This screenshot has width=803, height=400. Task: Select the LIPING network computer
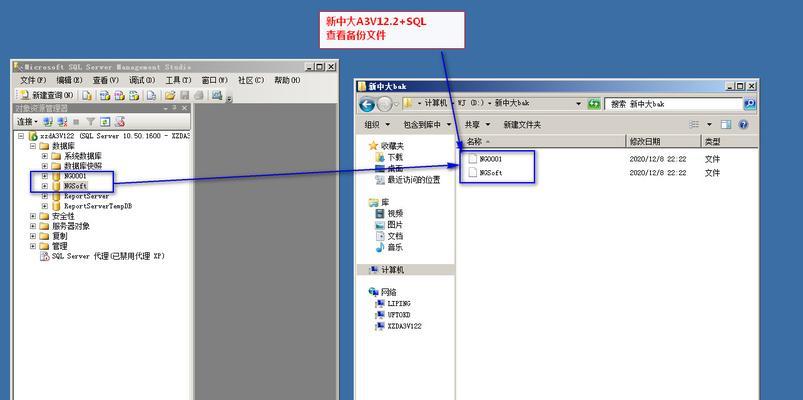(398, 304)
